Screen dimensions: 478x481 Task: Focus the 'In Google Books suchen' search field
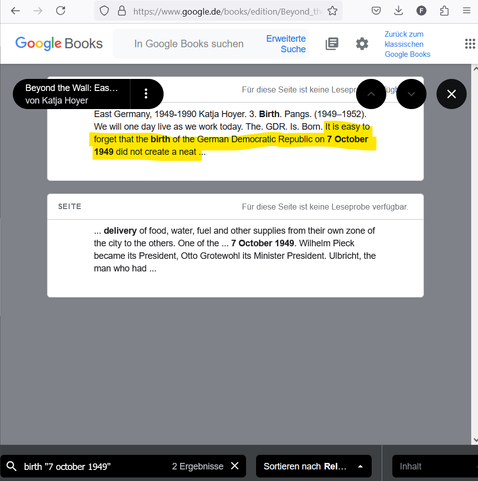[189, 44]
